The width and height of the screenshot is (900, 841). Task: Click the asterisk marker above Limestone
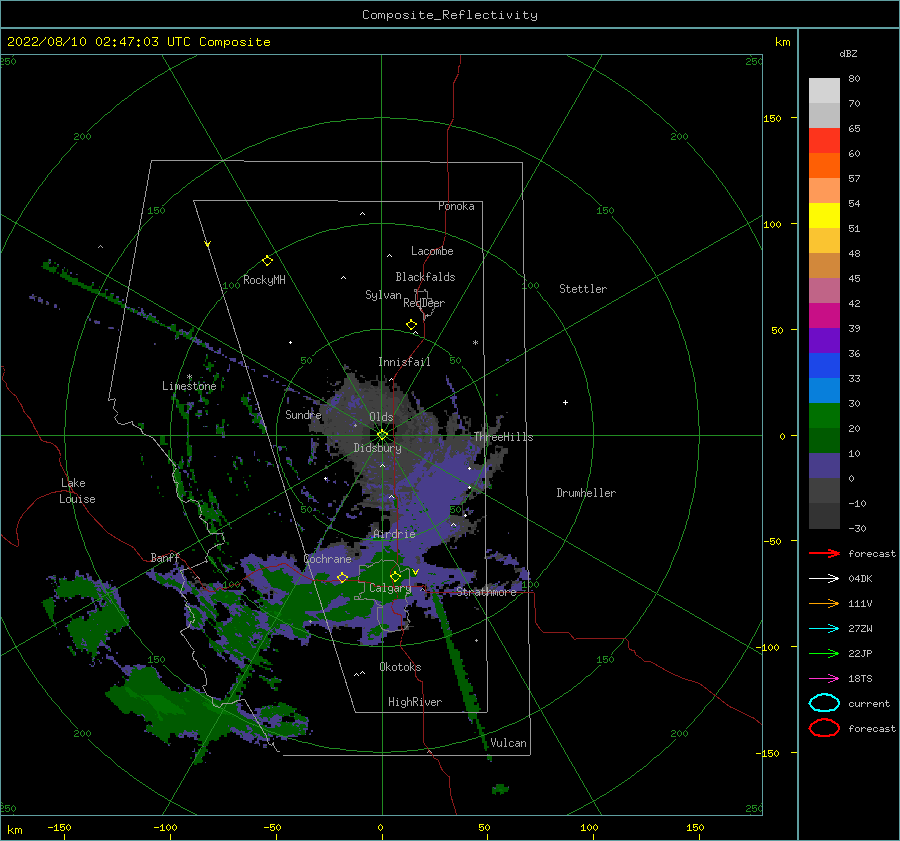tap(189, 377)
